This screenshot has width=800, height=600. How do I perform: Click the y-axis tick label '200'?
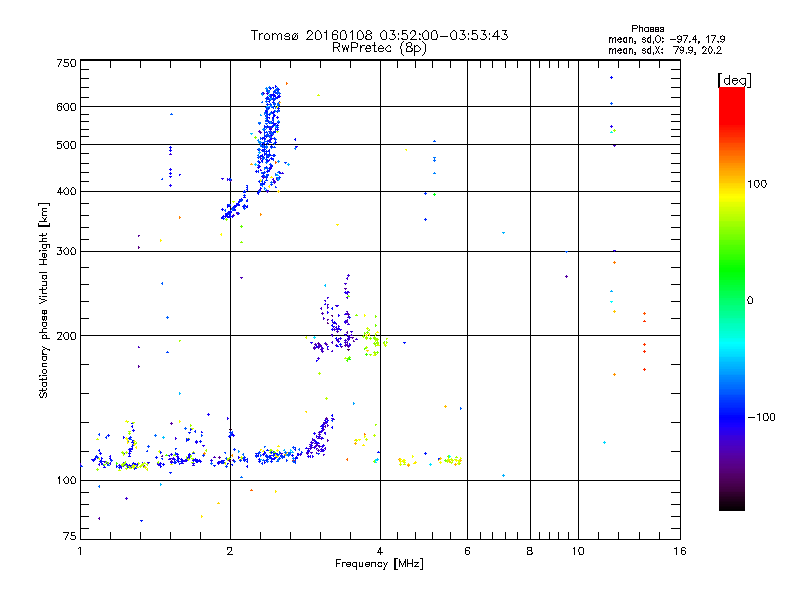tap(66, 336)
